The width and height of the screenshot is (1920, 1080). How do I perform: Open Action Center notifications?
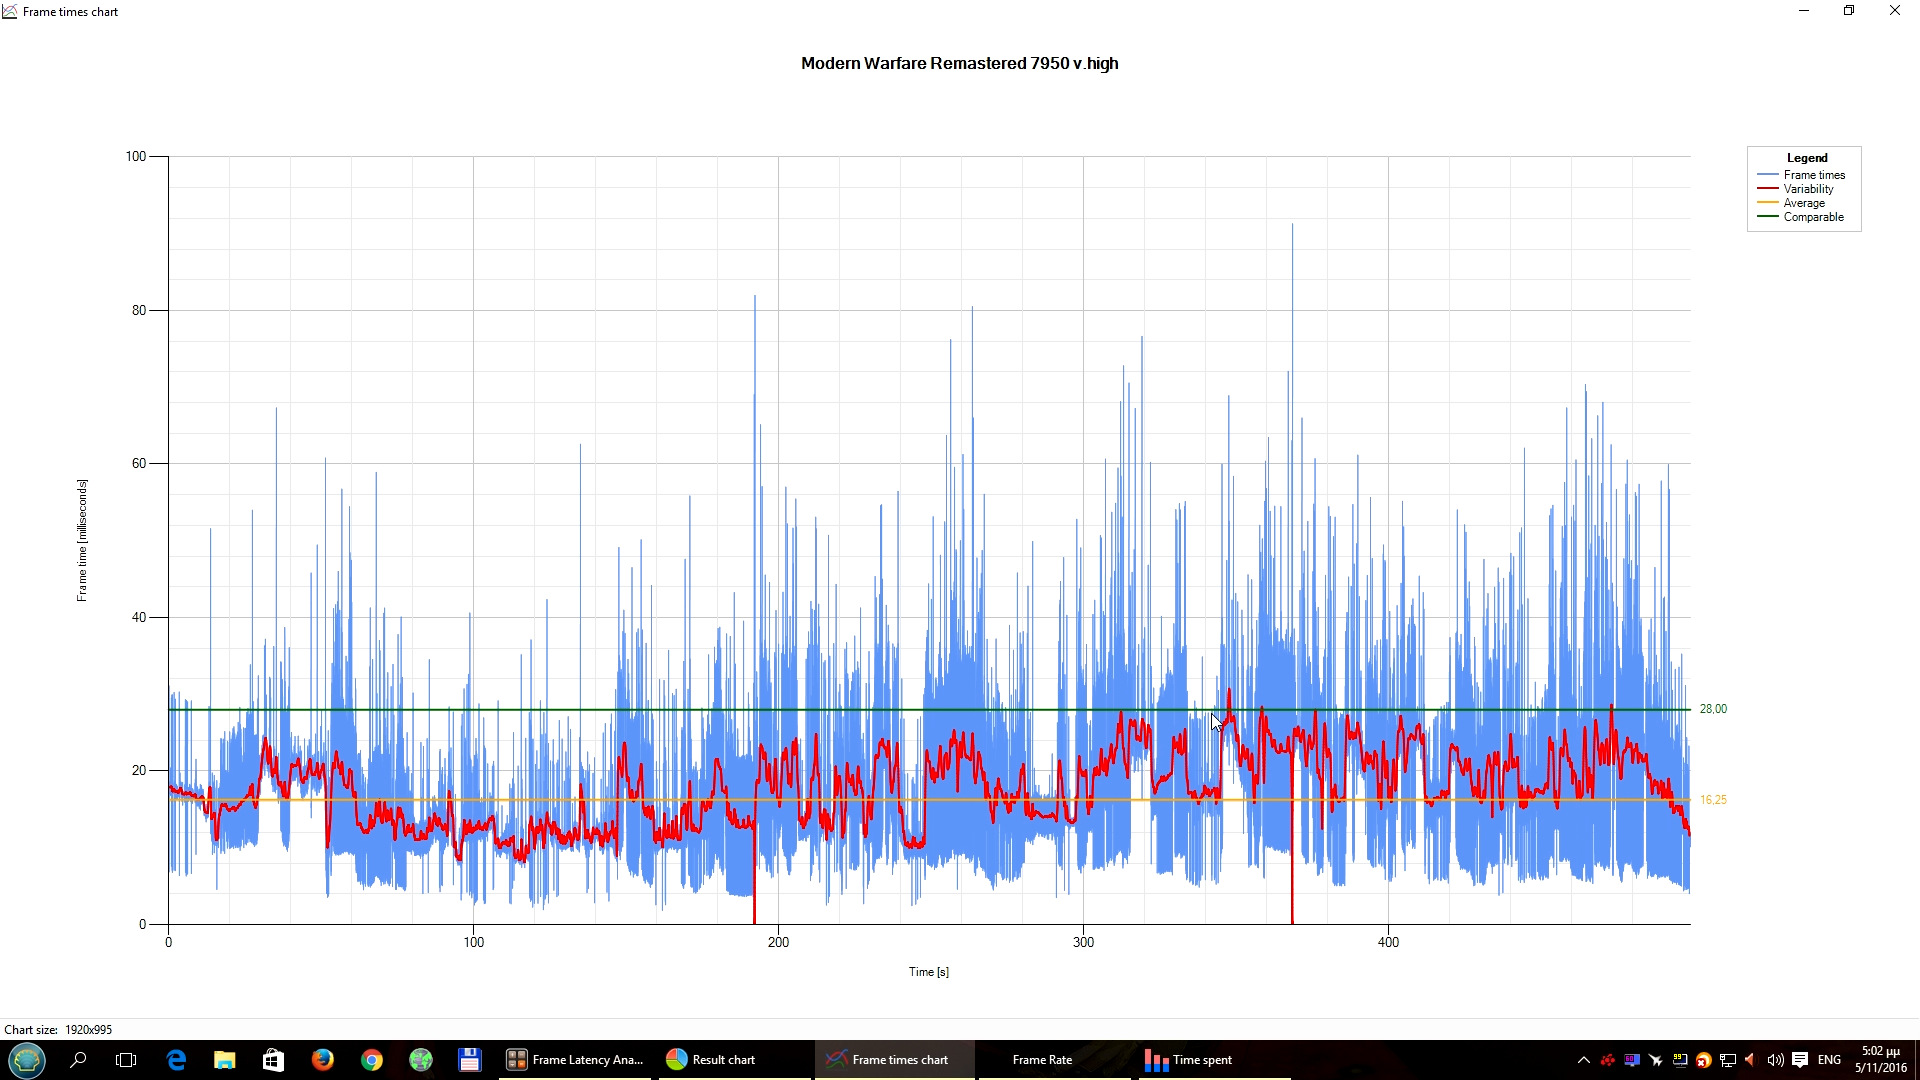[x=1800, y=1060]
